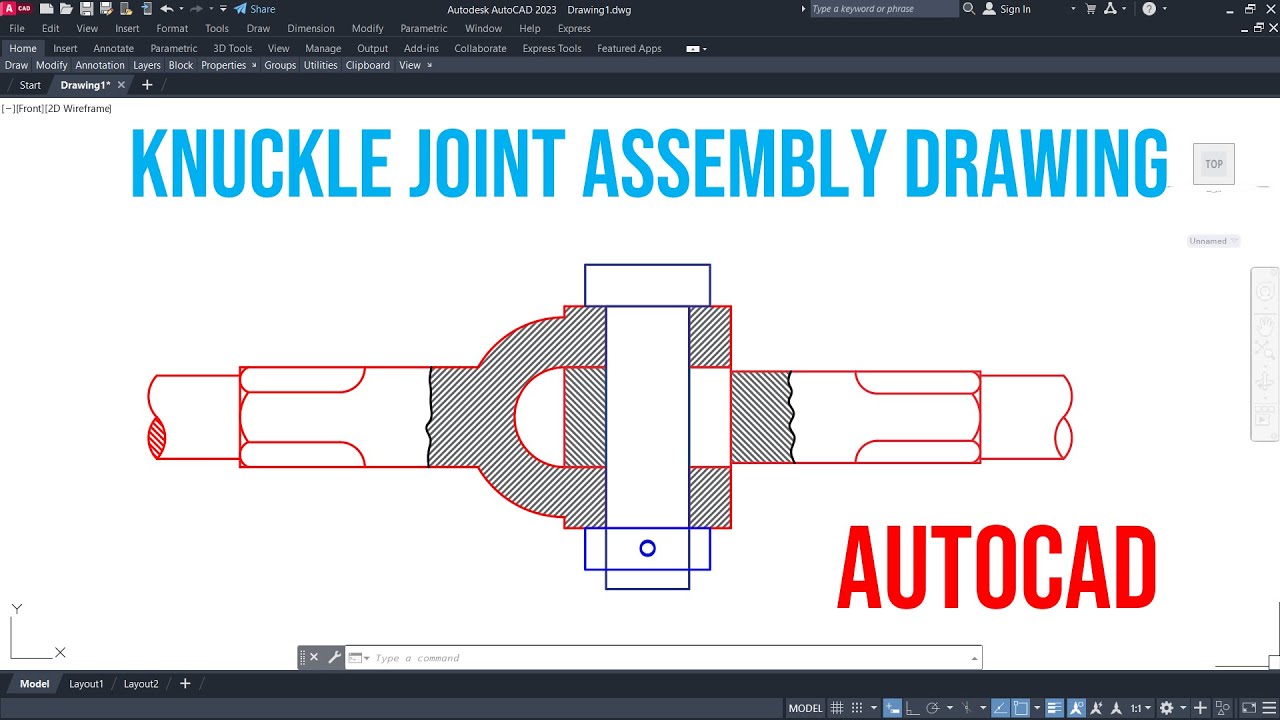Click the Share button

point(255,9)
